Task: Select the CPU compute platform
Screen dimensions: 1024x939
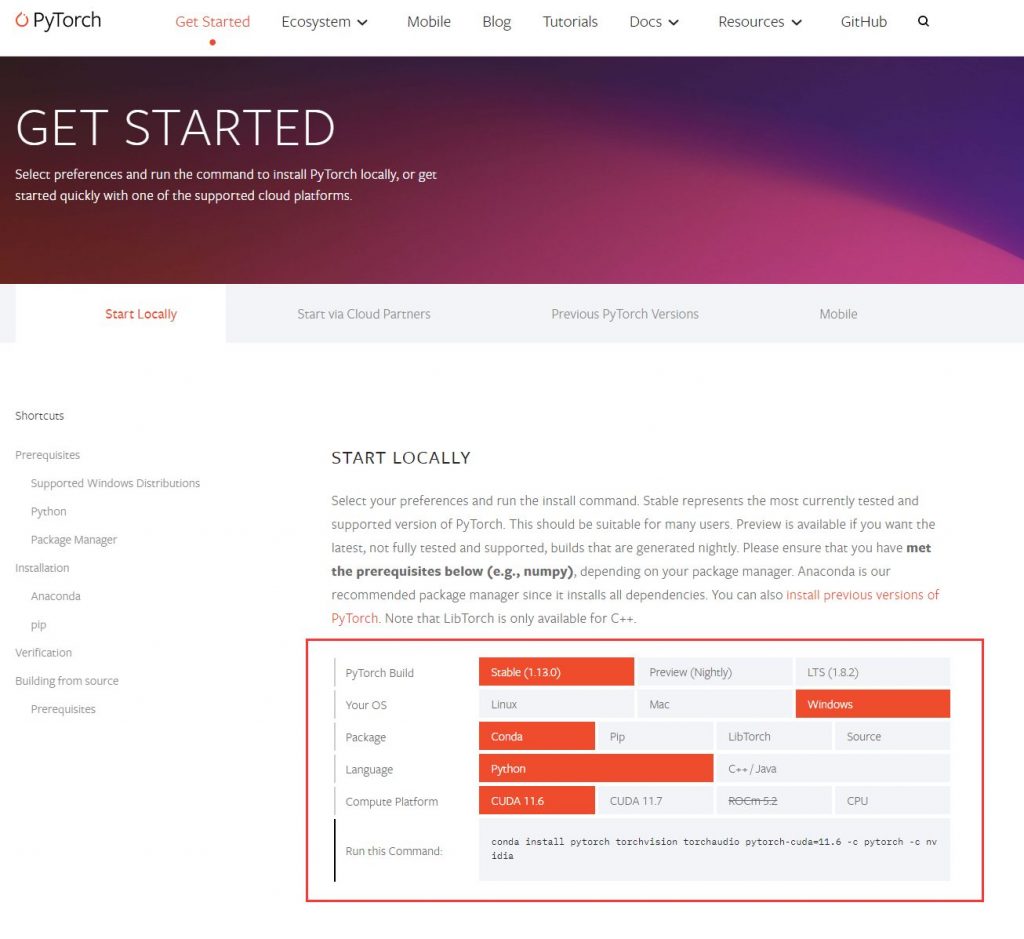Action: pos(891,800)
